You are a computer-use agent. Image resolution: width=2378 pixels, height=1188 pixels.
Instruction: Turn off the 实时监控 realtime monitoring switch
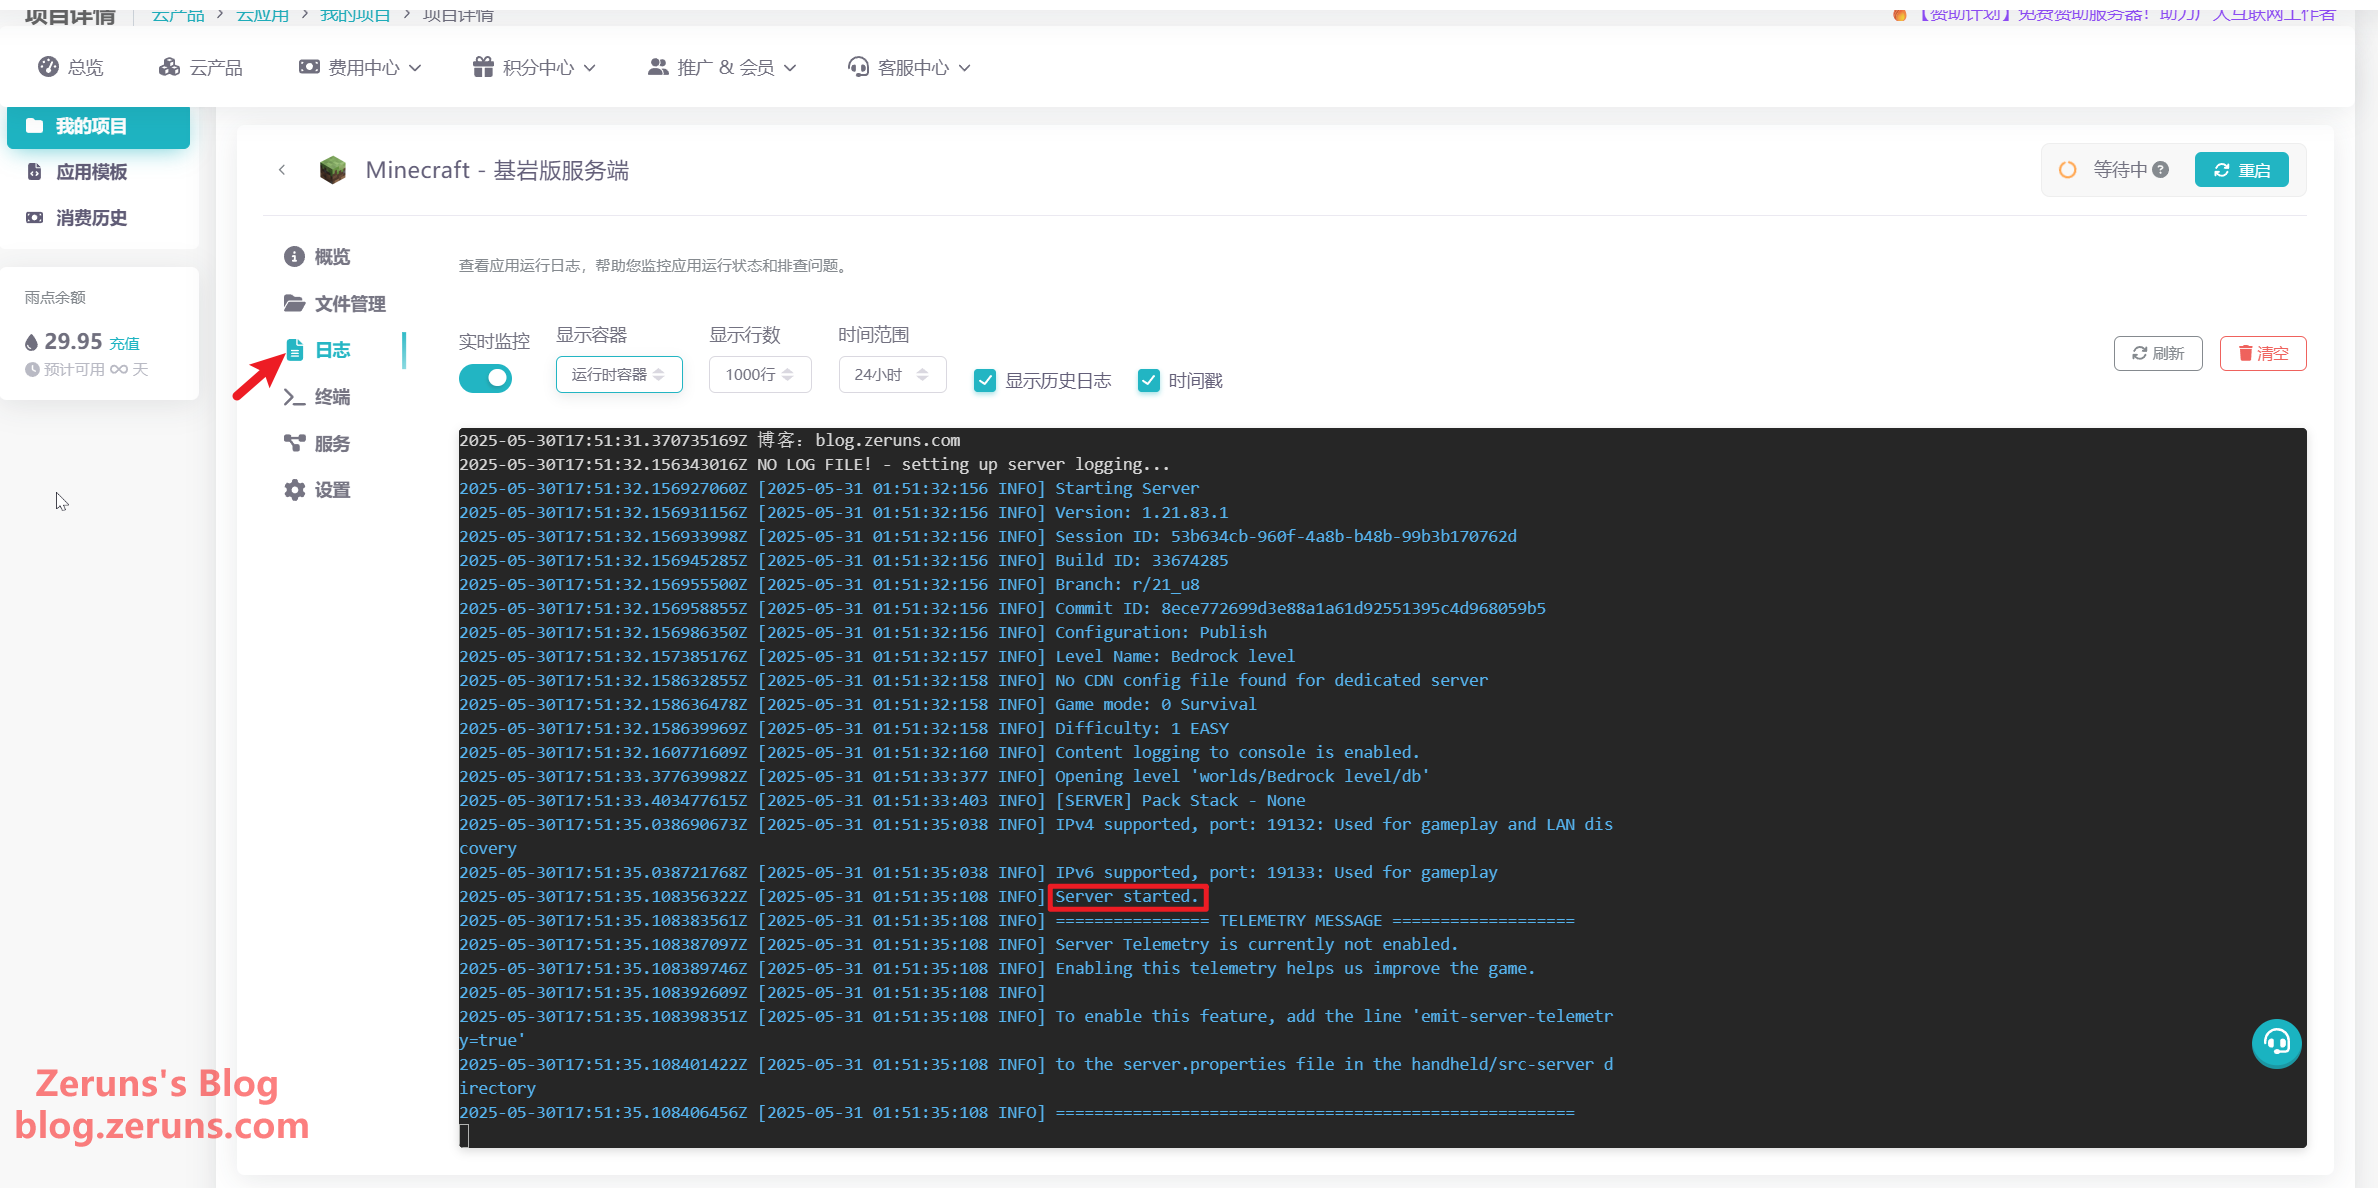click(x=485, y=378)
